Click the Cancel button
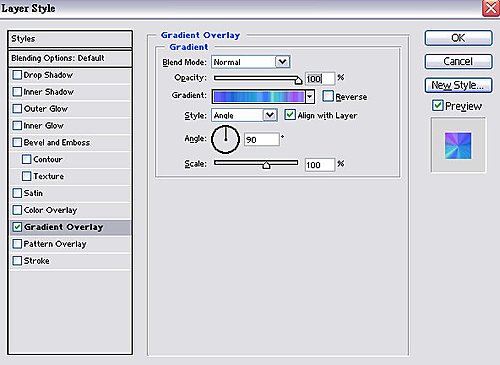Image resolution: width=500 pixels, height=365 pixels. [458, 62]
